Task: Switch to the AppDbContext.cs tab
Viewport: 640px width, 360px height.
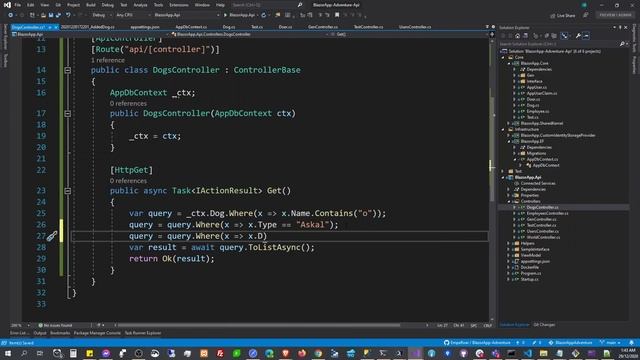Action: pyautogui.click(x=191, y=27)
